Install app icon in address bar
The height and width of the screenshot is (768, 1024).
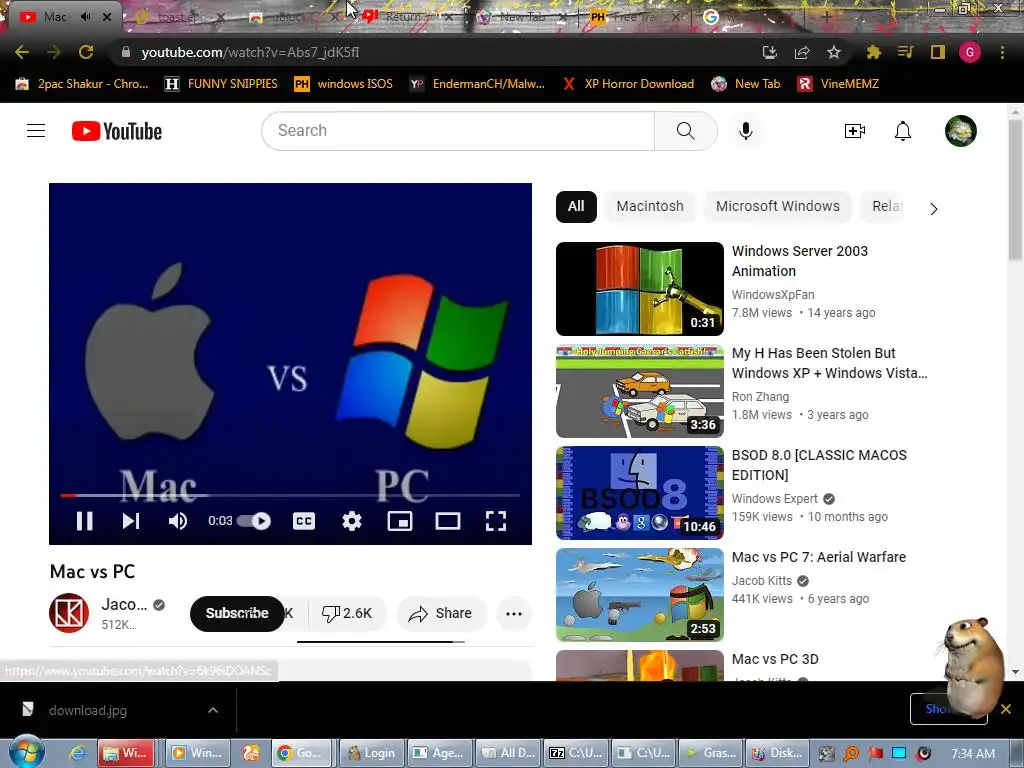[770, 52]
